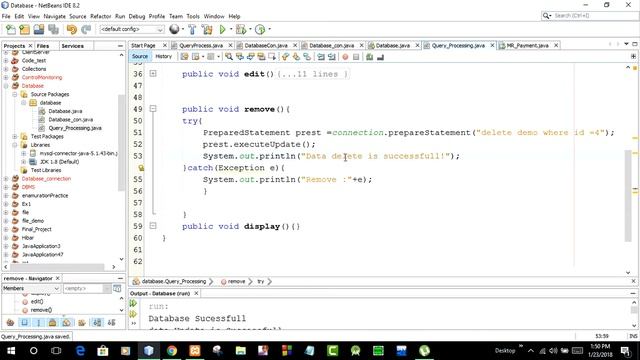This screenshot has width=640, height=360.
Task: Click the Save All toolbar icon
Action: [53, 29]
